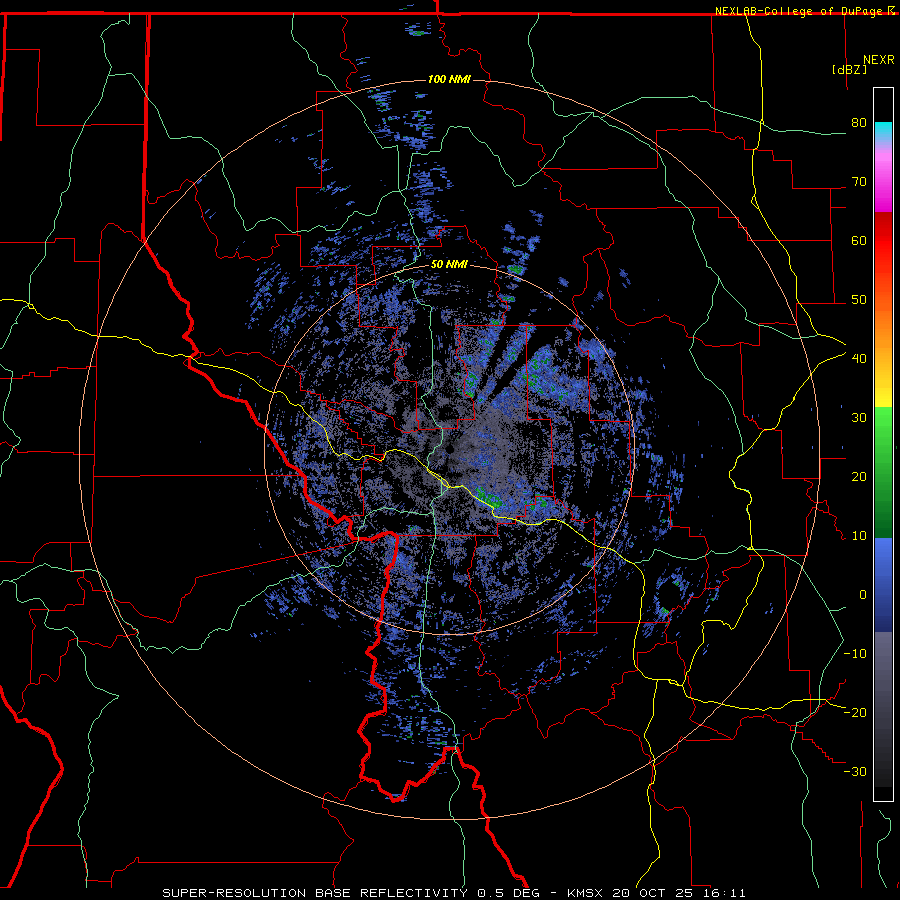Click the SUPER-RESOLUTION BASE REFLECTIVITY caption text
The image size is (900, 900).
[x=315, y=893]
